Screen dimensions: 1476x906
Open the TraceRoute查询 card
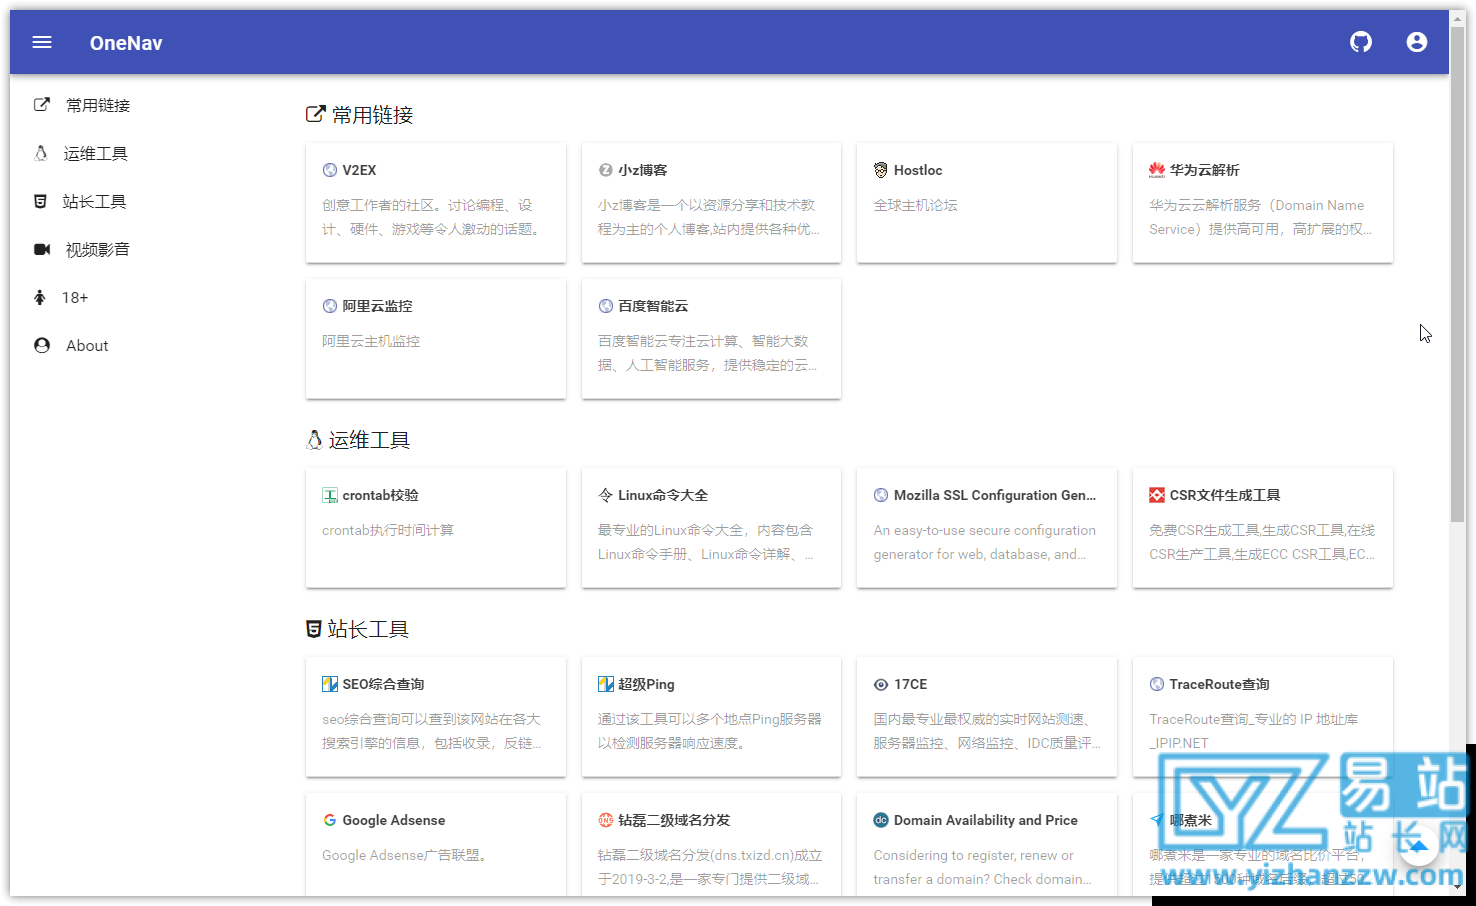(x=1263, y=717)
